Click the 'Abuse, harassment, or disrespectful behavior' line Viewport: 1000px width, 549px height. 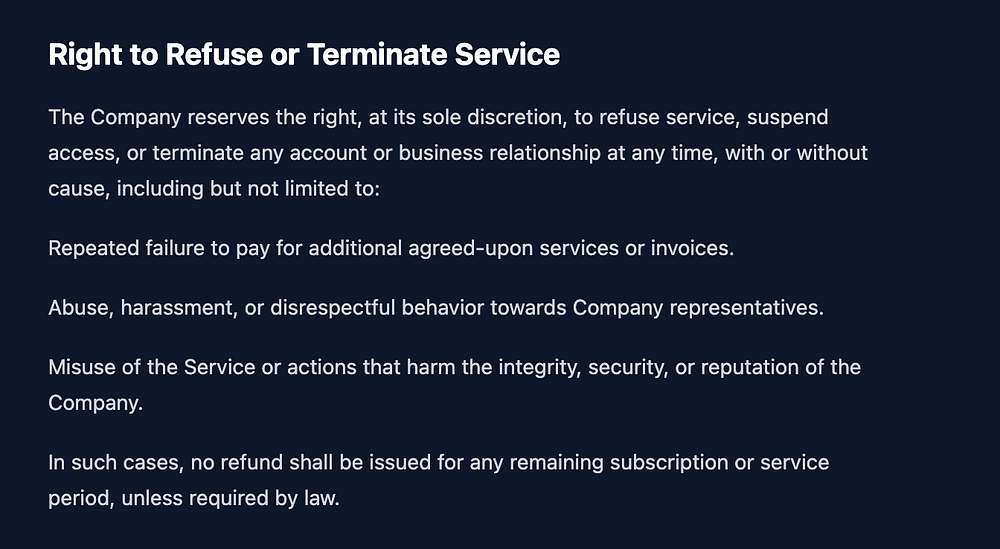coord(436,307)
